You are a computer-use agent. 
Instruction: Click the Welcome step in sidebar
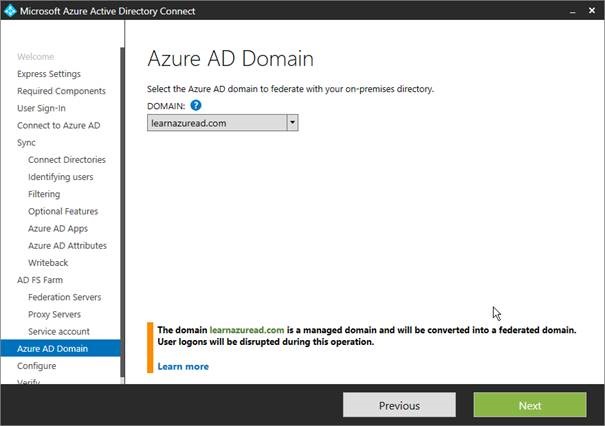pos(35,57)
